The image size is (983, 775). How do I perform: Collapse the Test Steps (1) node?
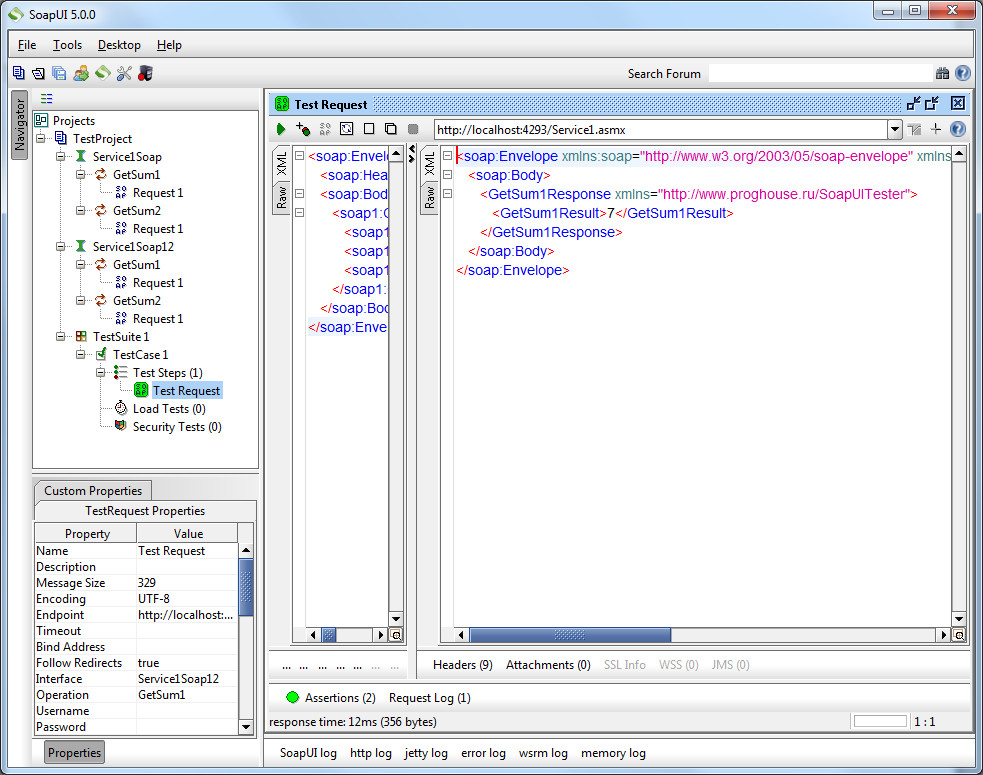click(100, 373)
